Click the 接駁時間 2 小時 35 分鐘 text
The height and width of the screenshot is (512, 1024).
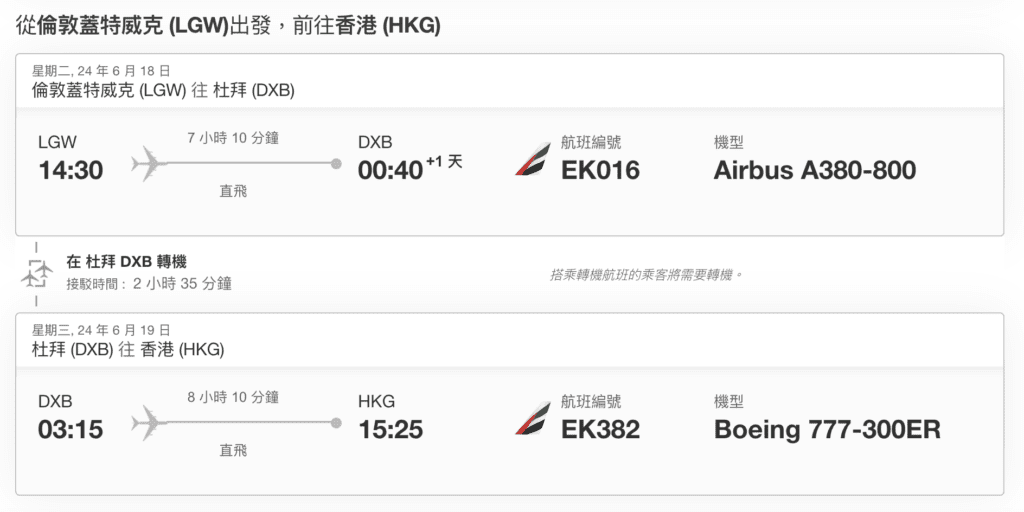click(x=149, y=284)
